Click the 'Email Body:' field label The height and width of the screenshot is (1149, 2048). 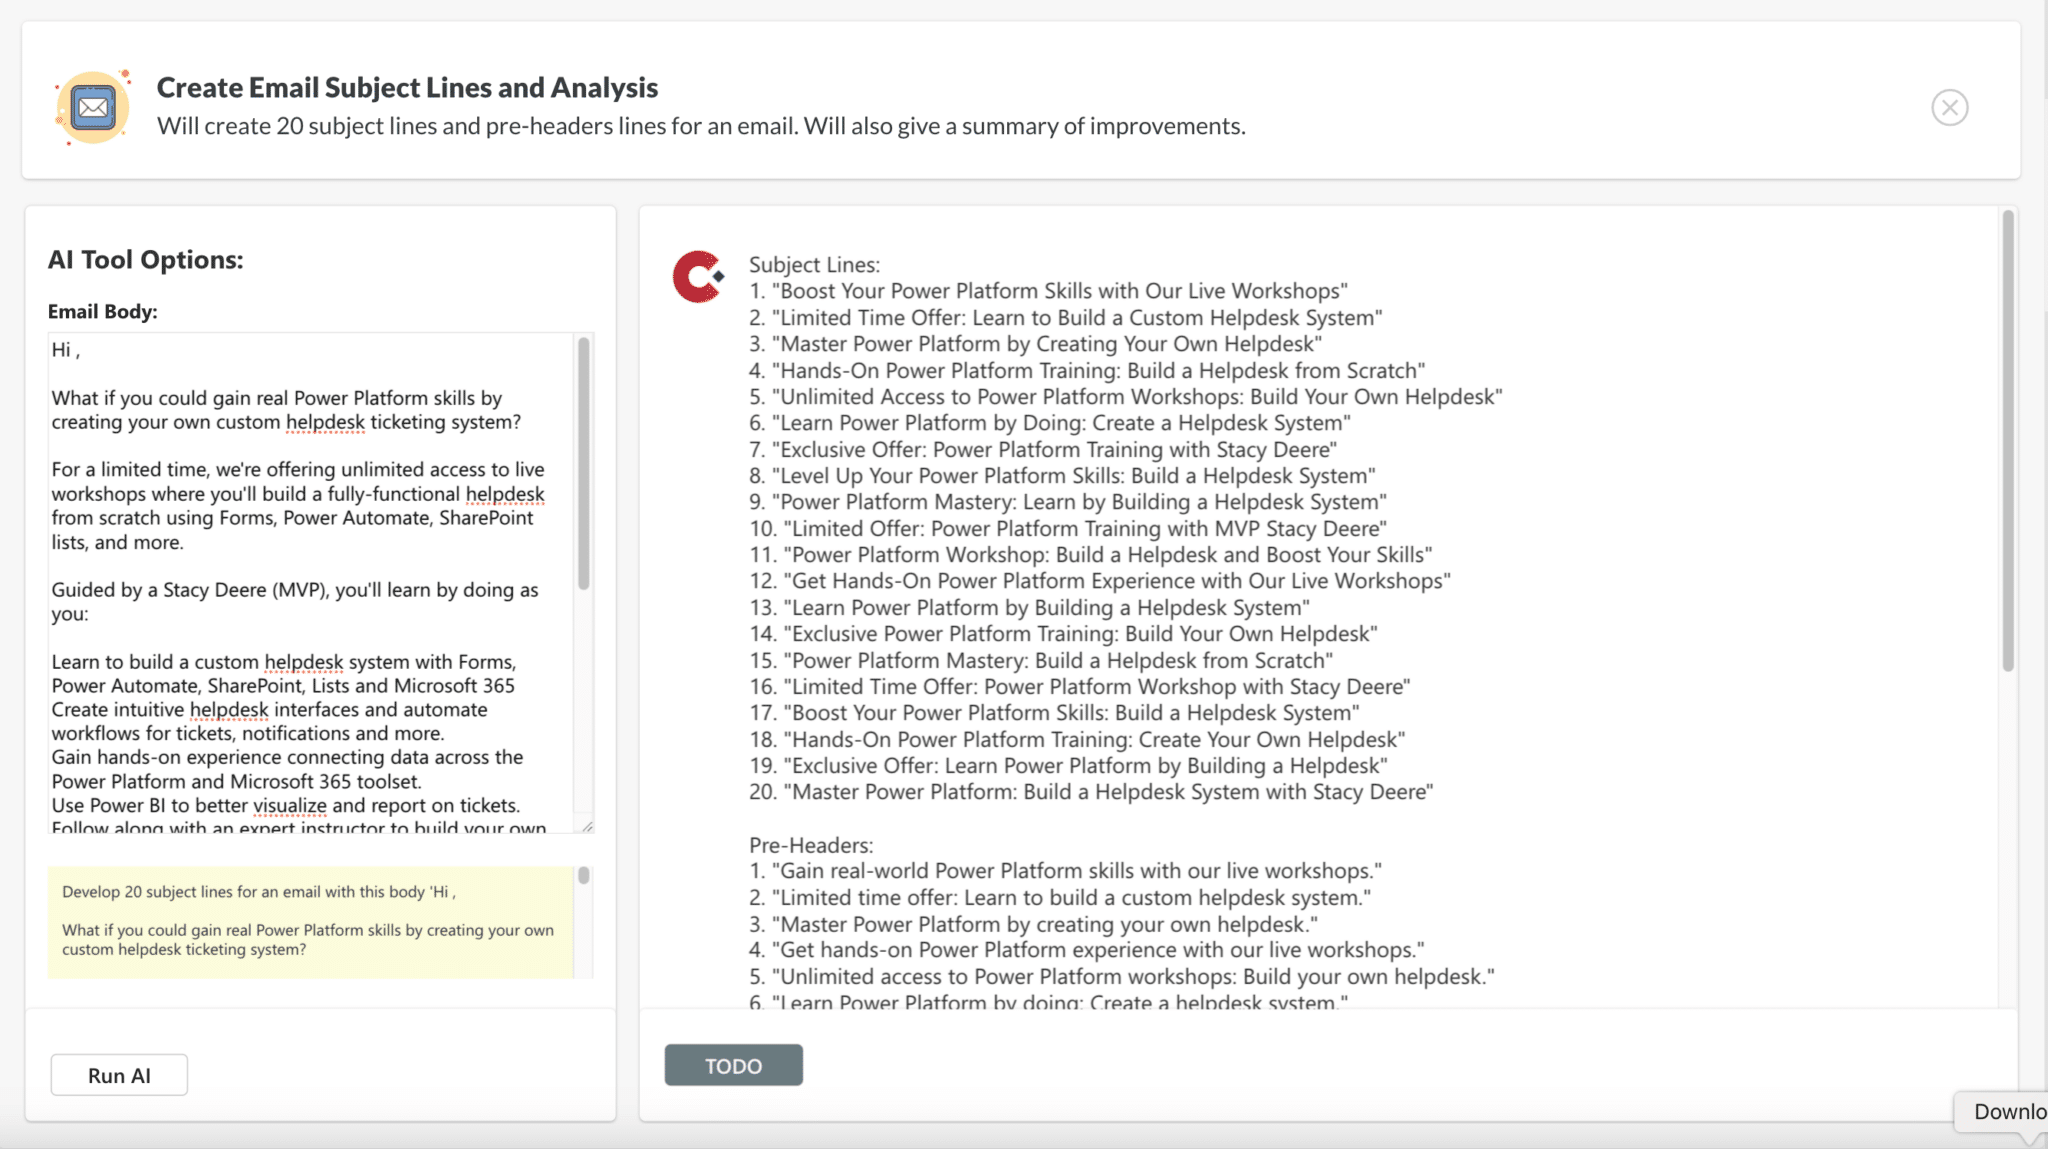102,312
